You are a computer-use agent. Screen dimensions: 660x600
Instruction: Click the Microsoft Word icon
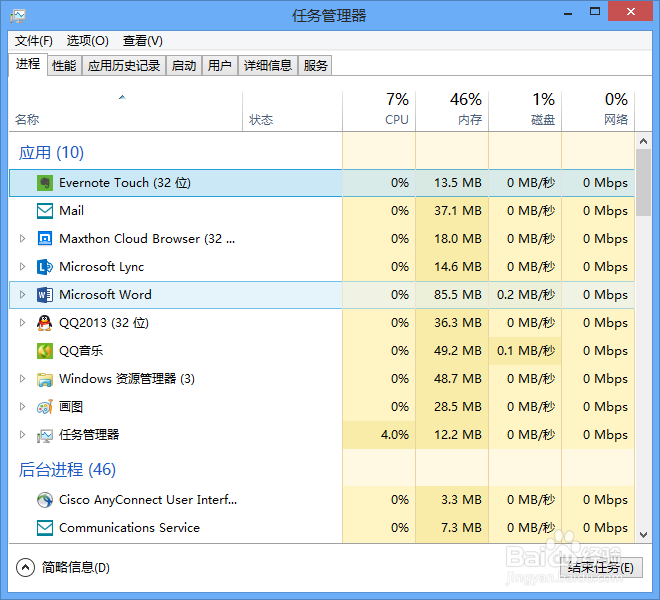click(x=45, y=295)
